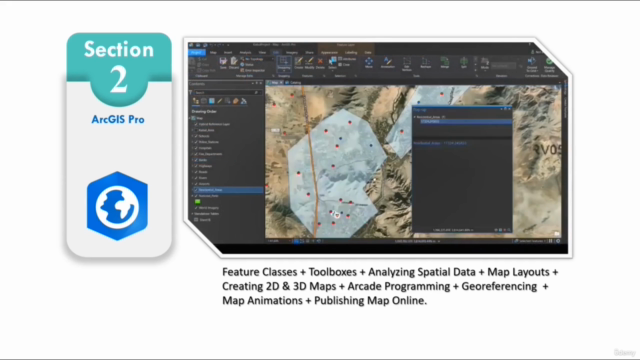Select the Annotation edit tool
Viewport: 640px width, 360px height.
[387, 61]
